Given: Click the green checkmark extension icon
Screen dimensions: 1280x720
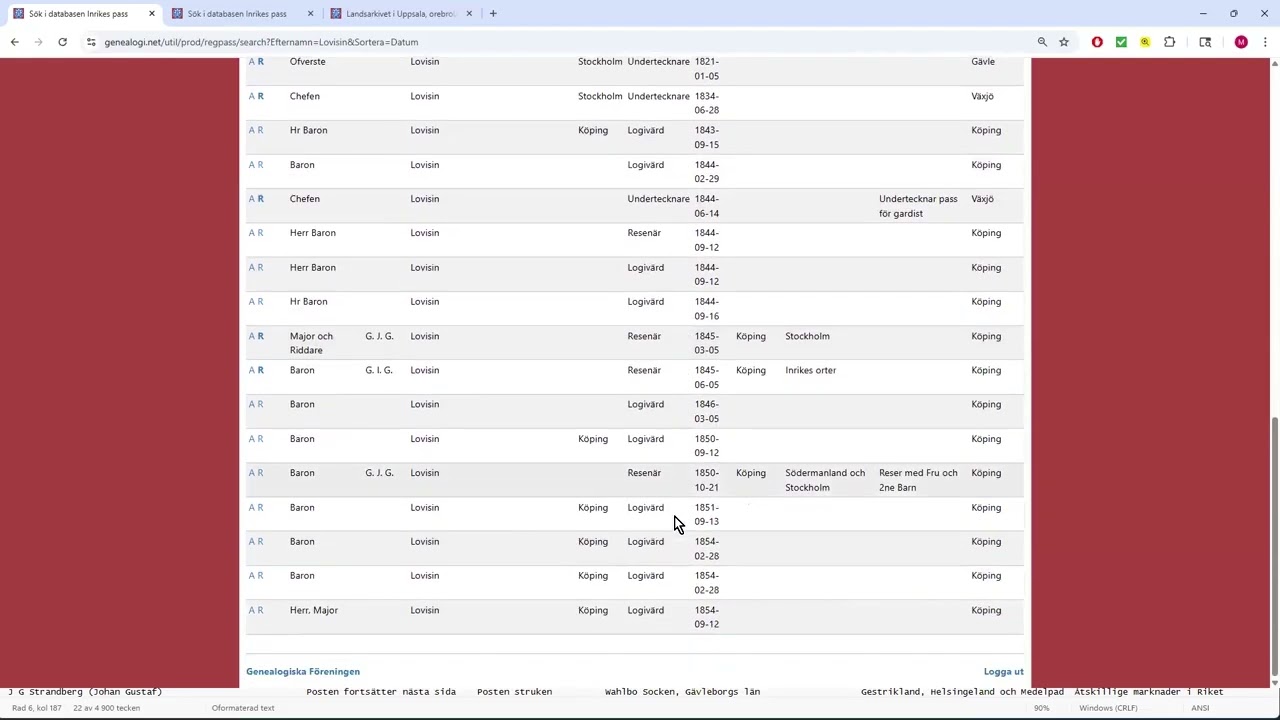Looking at the screenshot, I should click(x=1121, y=42).
